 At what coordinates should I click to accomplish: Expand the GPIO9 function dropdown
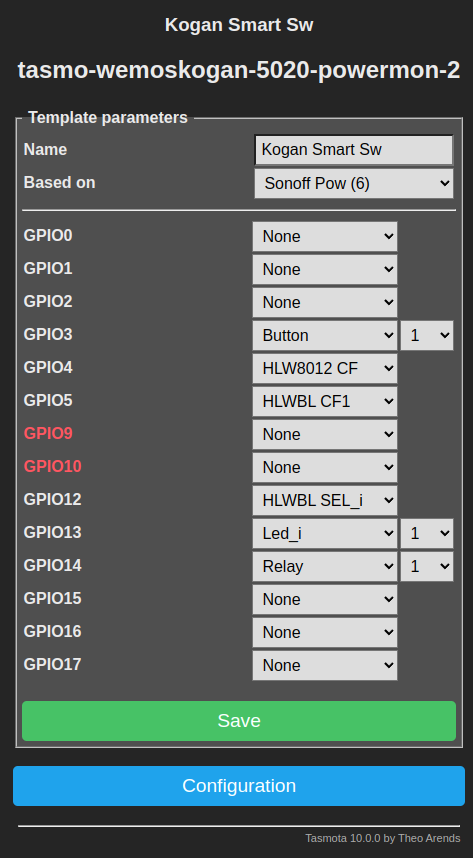click(325, 434)
